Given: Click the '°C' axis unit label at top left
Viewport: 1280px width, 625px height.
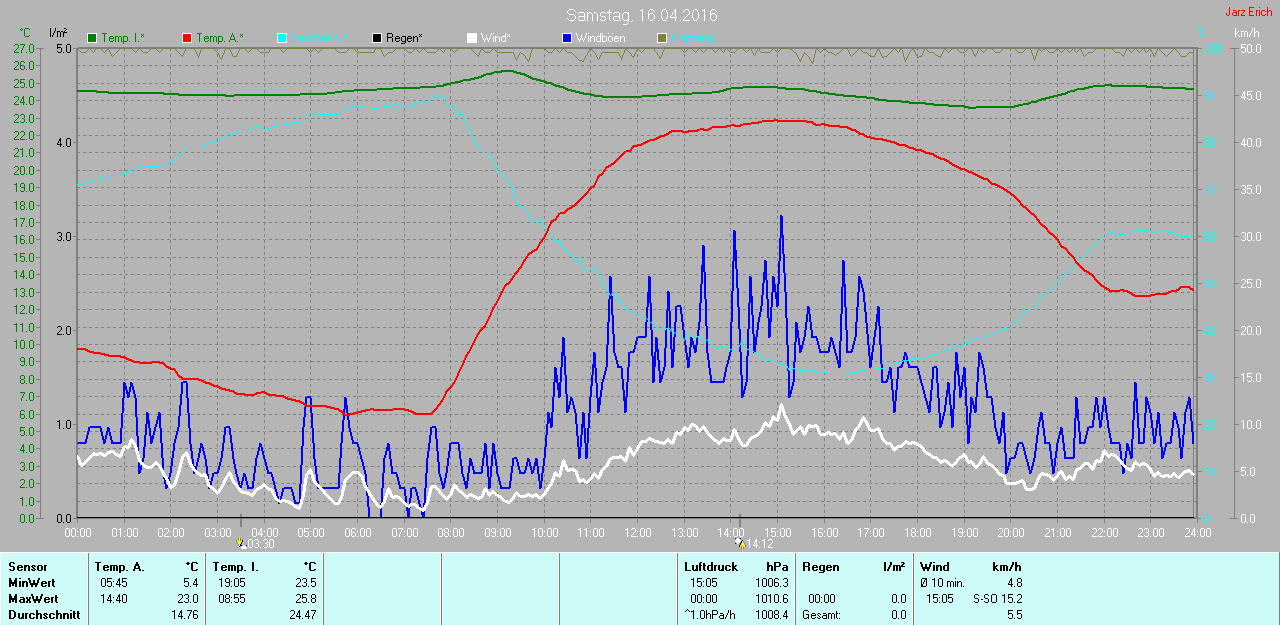Looking at the screenshot, I should pos(24,33).
